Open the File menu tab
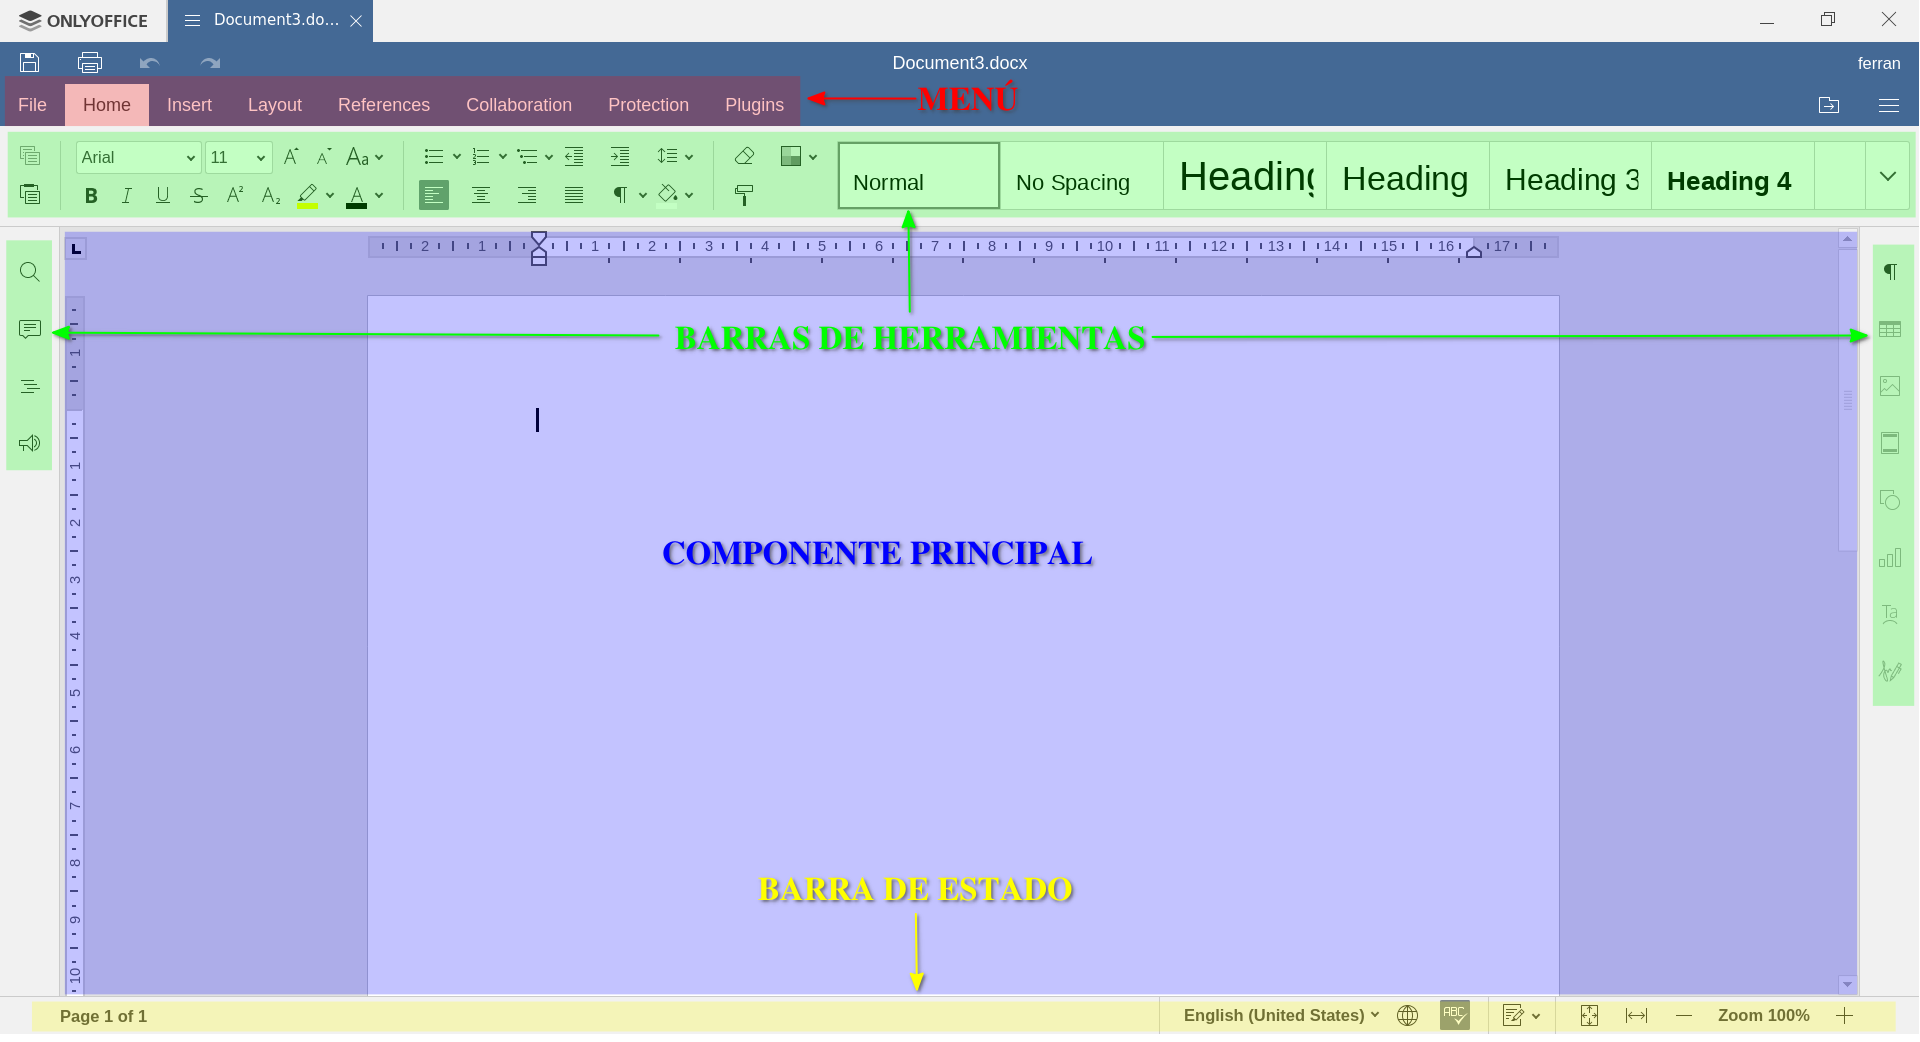Image resolution: width=1920 pixels, height=1042 pixels. (x=32, y=105)
